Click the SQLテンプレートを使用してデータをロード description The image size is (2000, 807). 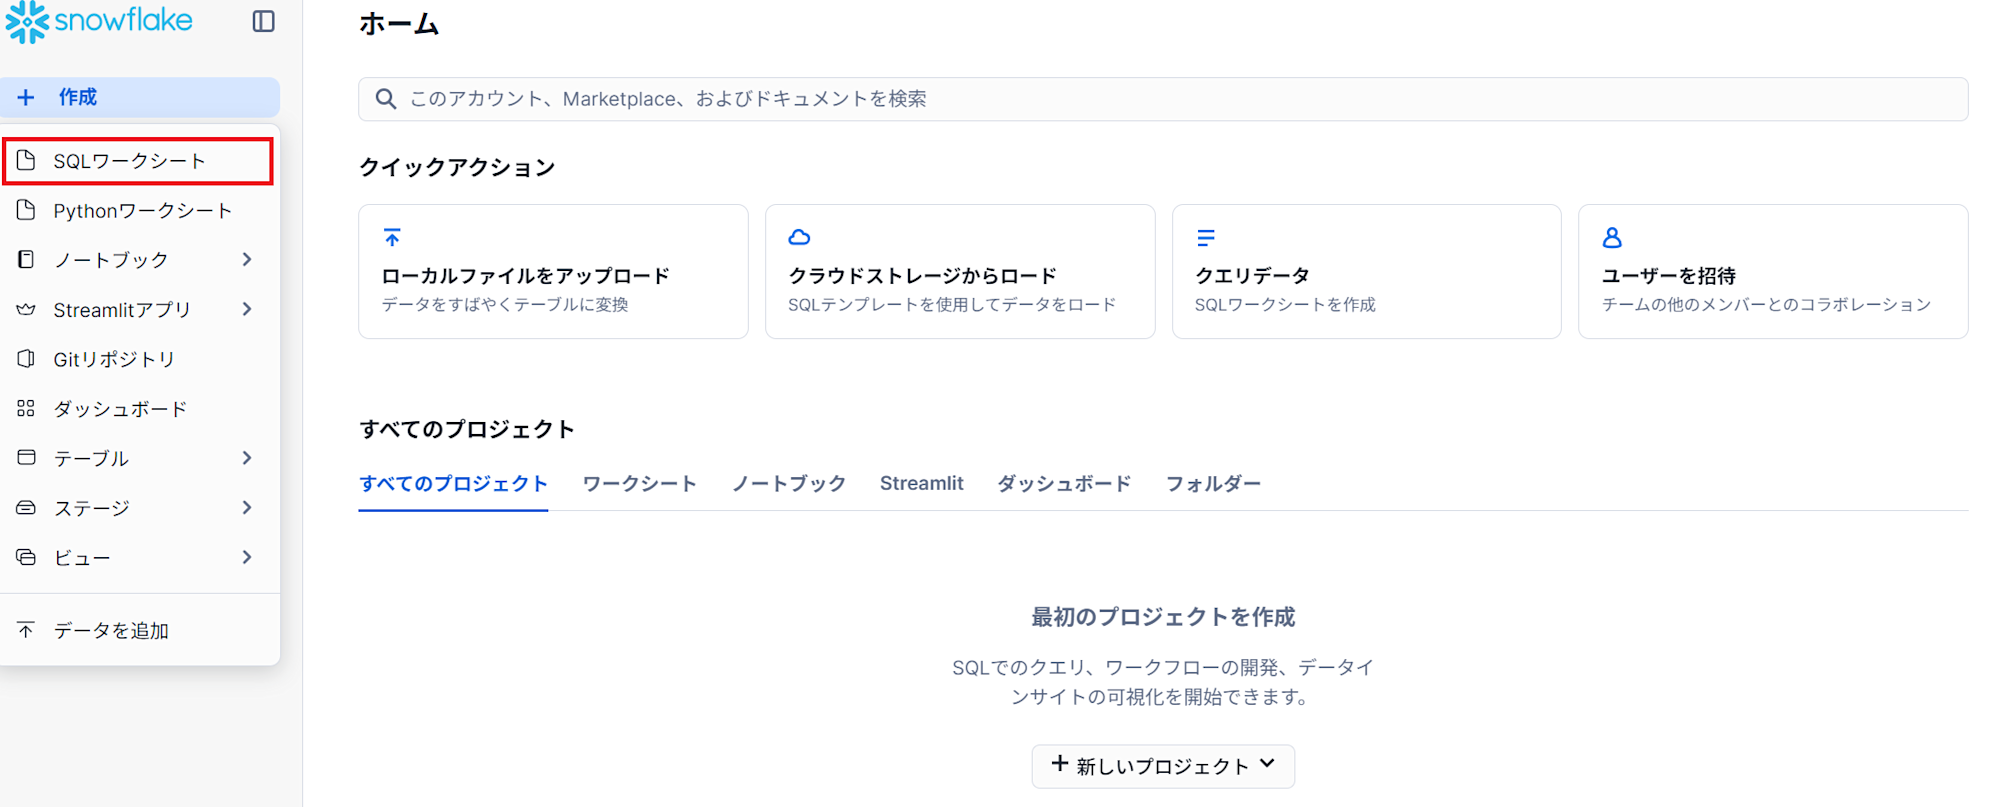point(952,305)
